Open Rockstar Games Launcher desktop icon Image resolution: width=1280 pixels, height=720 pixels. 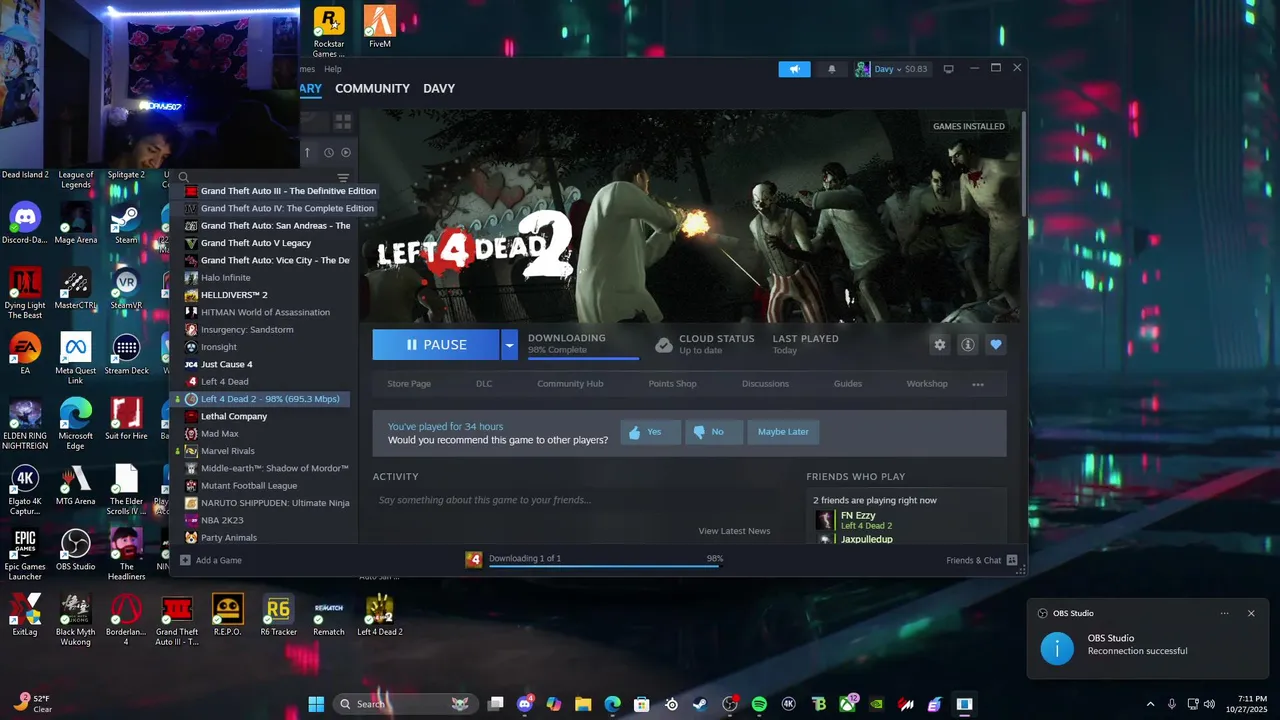click(x=329, y=33)
